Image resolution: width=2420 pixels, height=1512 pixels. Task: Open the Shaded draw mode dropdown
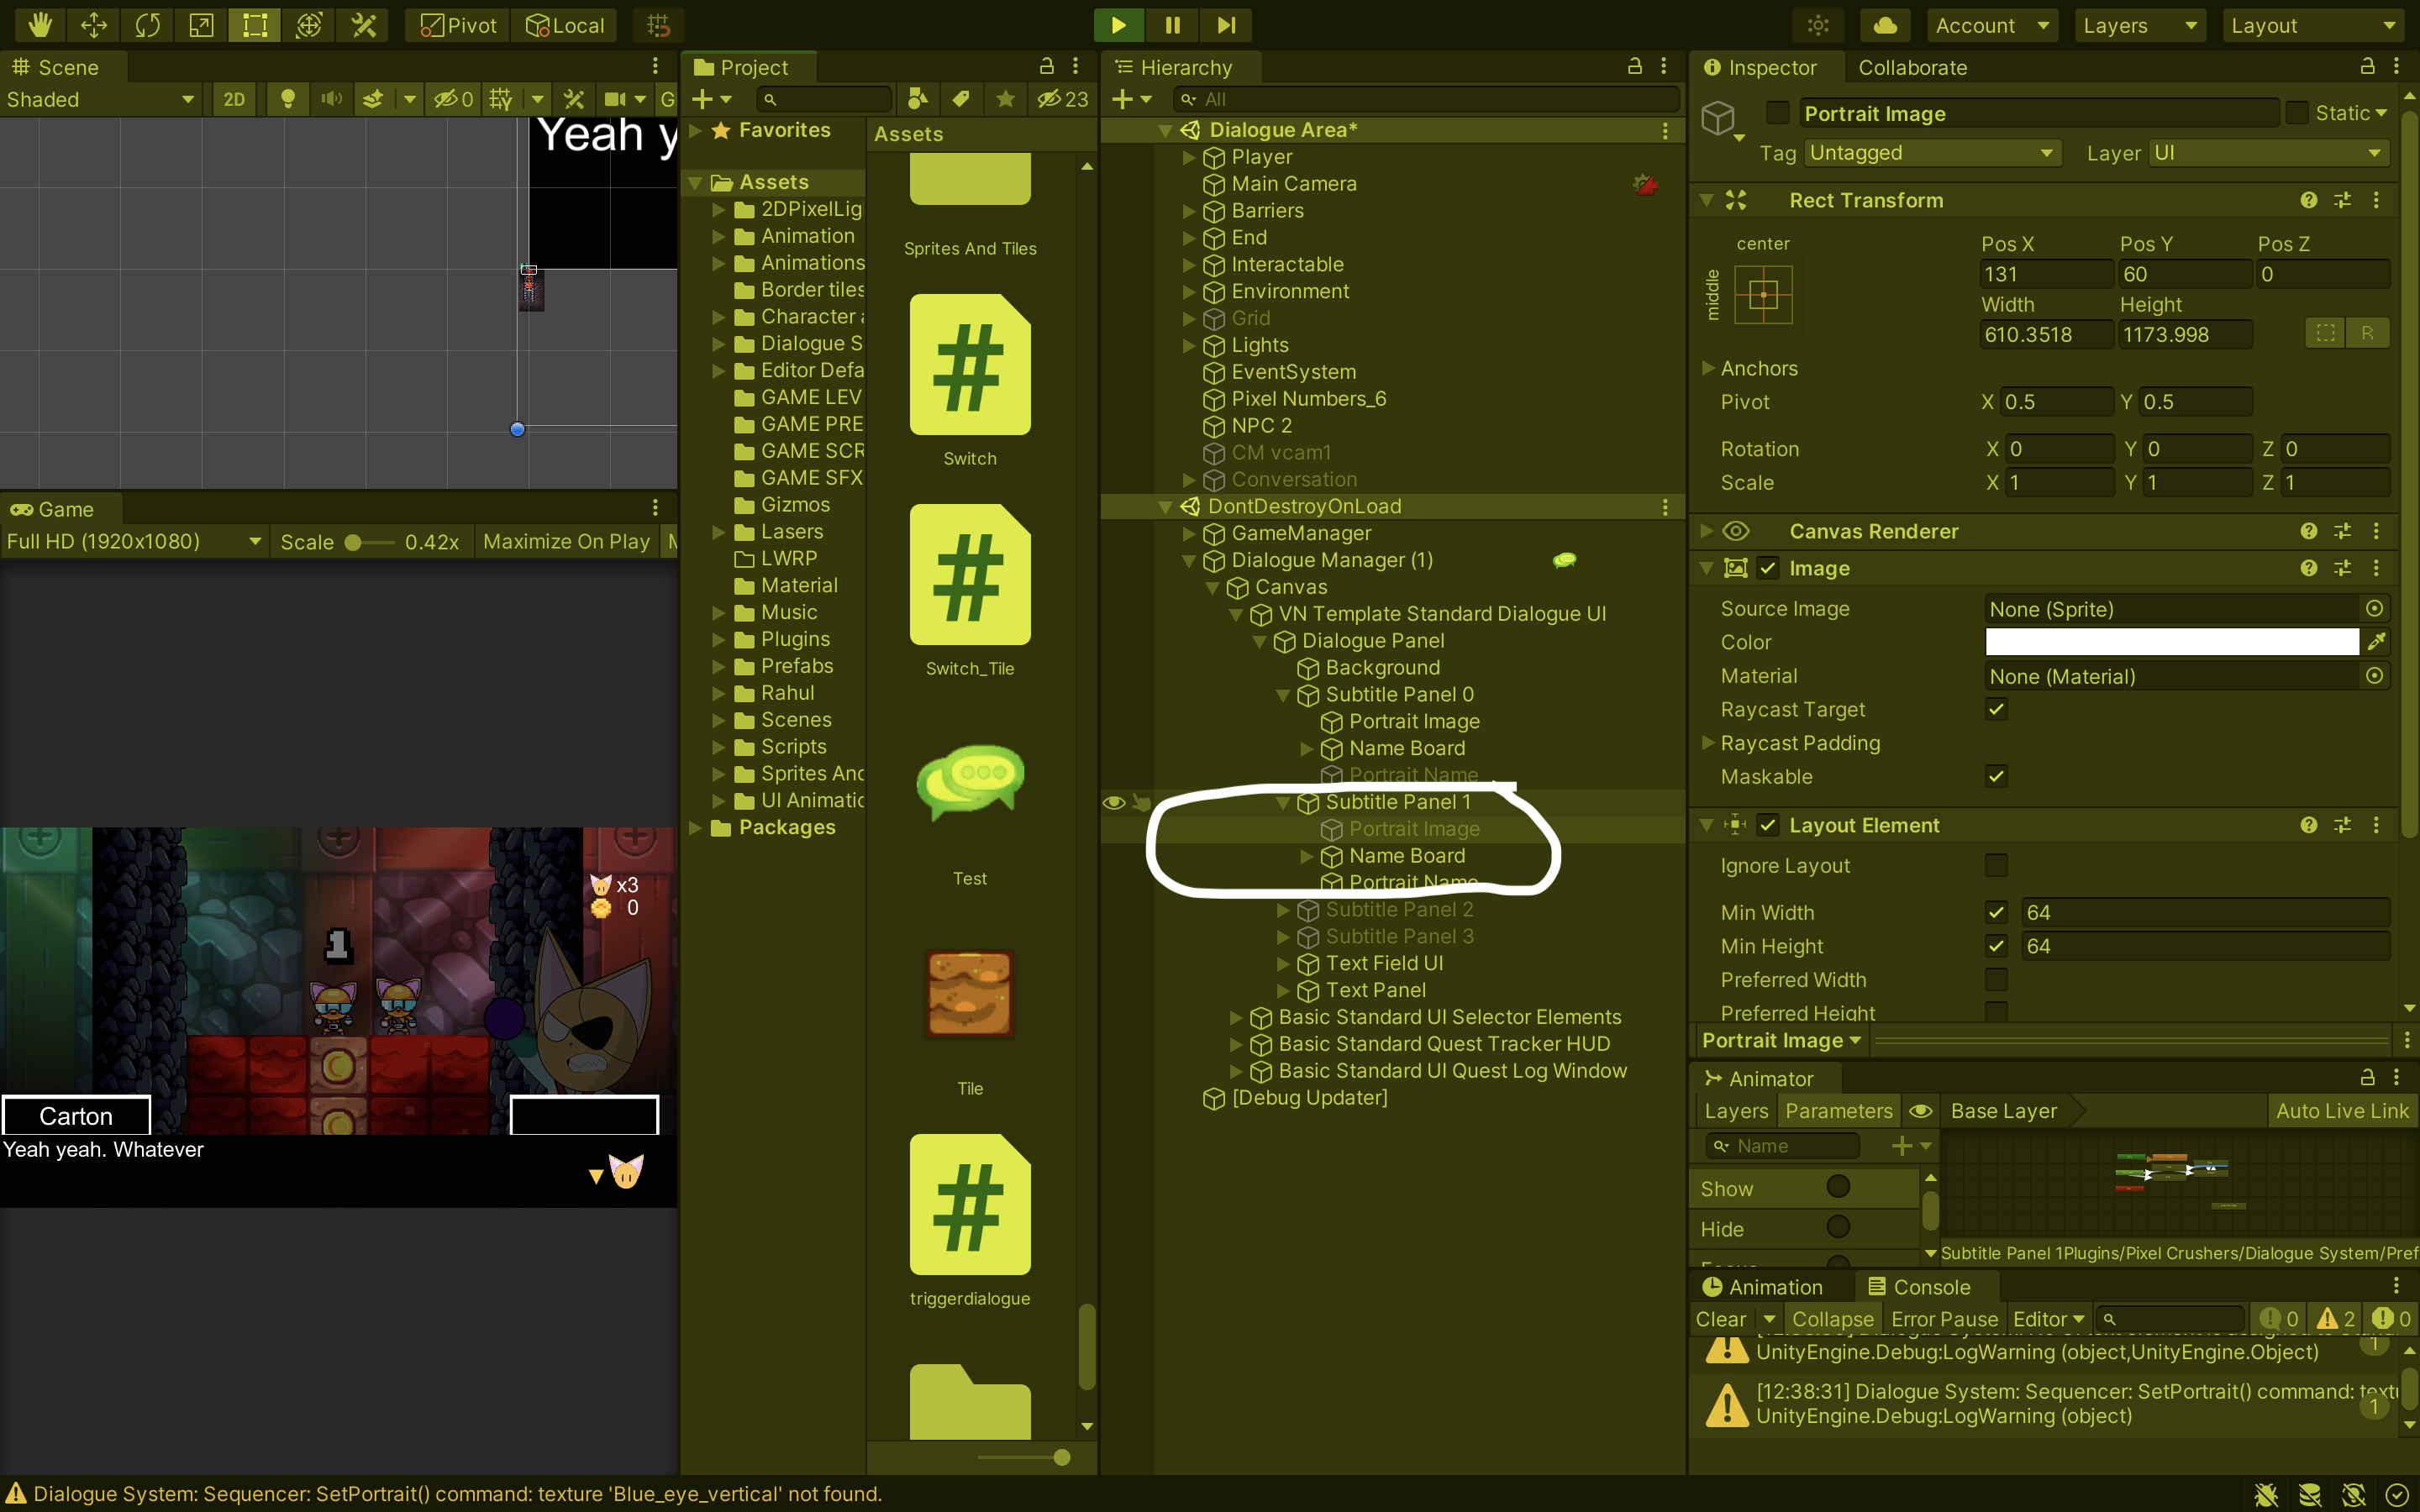[x=99, y=99]
